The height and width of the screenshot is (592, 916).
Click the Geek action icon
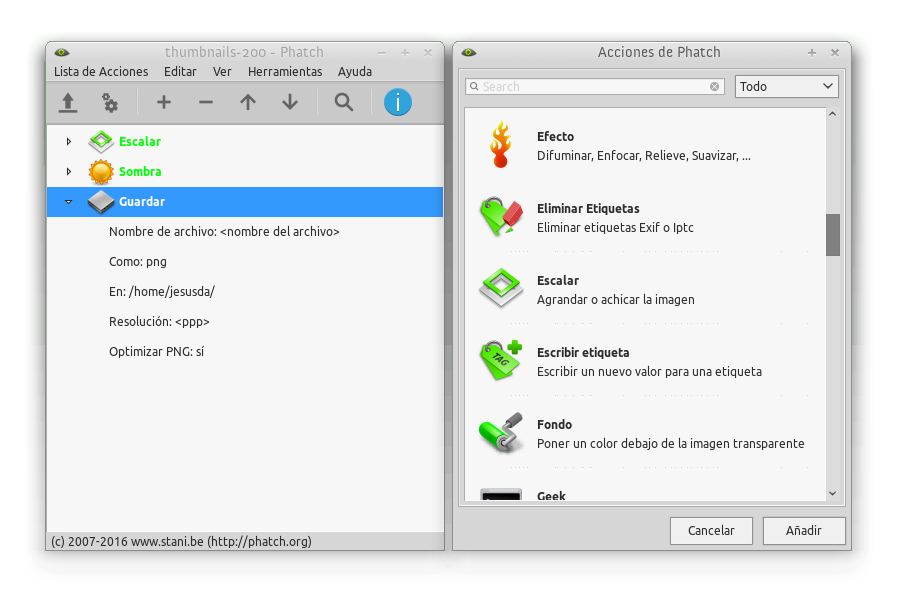pos(501,494)
